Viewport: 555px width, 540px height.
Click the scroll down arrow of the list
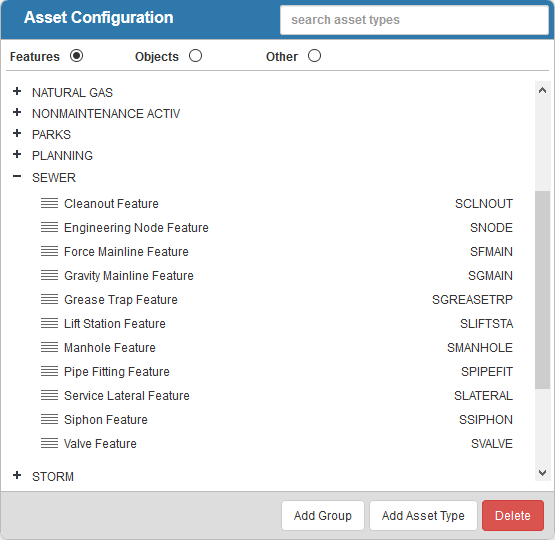pyautogui.click(x=542, y=473)
